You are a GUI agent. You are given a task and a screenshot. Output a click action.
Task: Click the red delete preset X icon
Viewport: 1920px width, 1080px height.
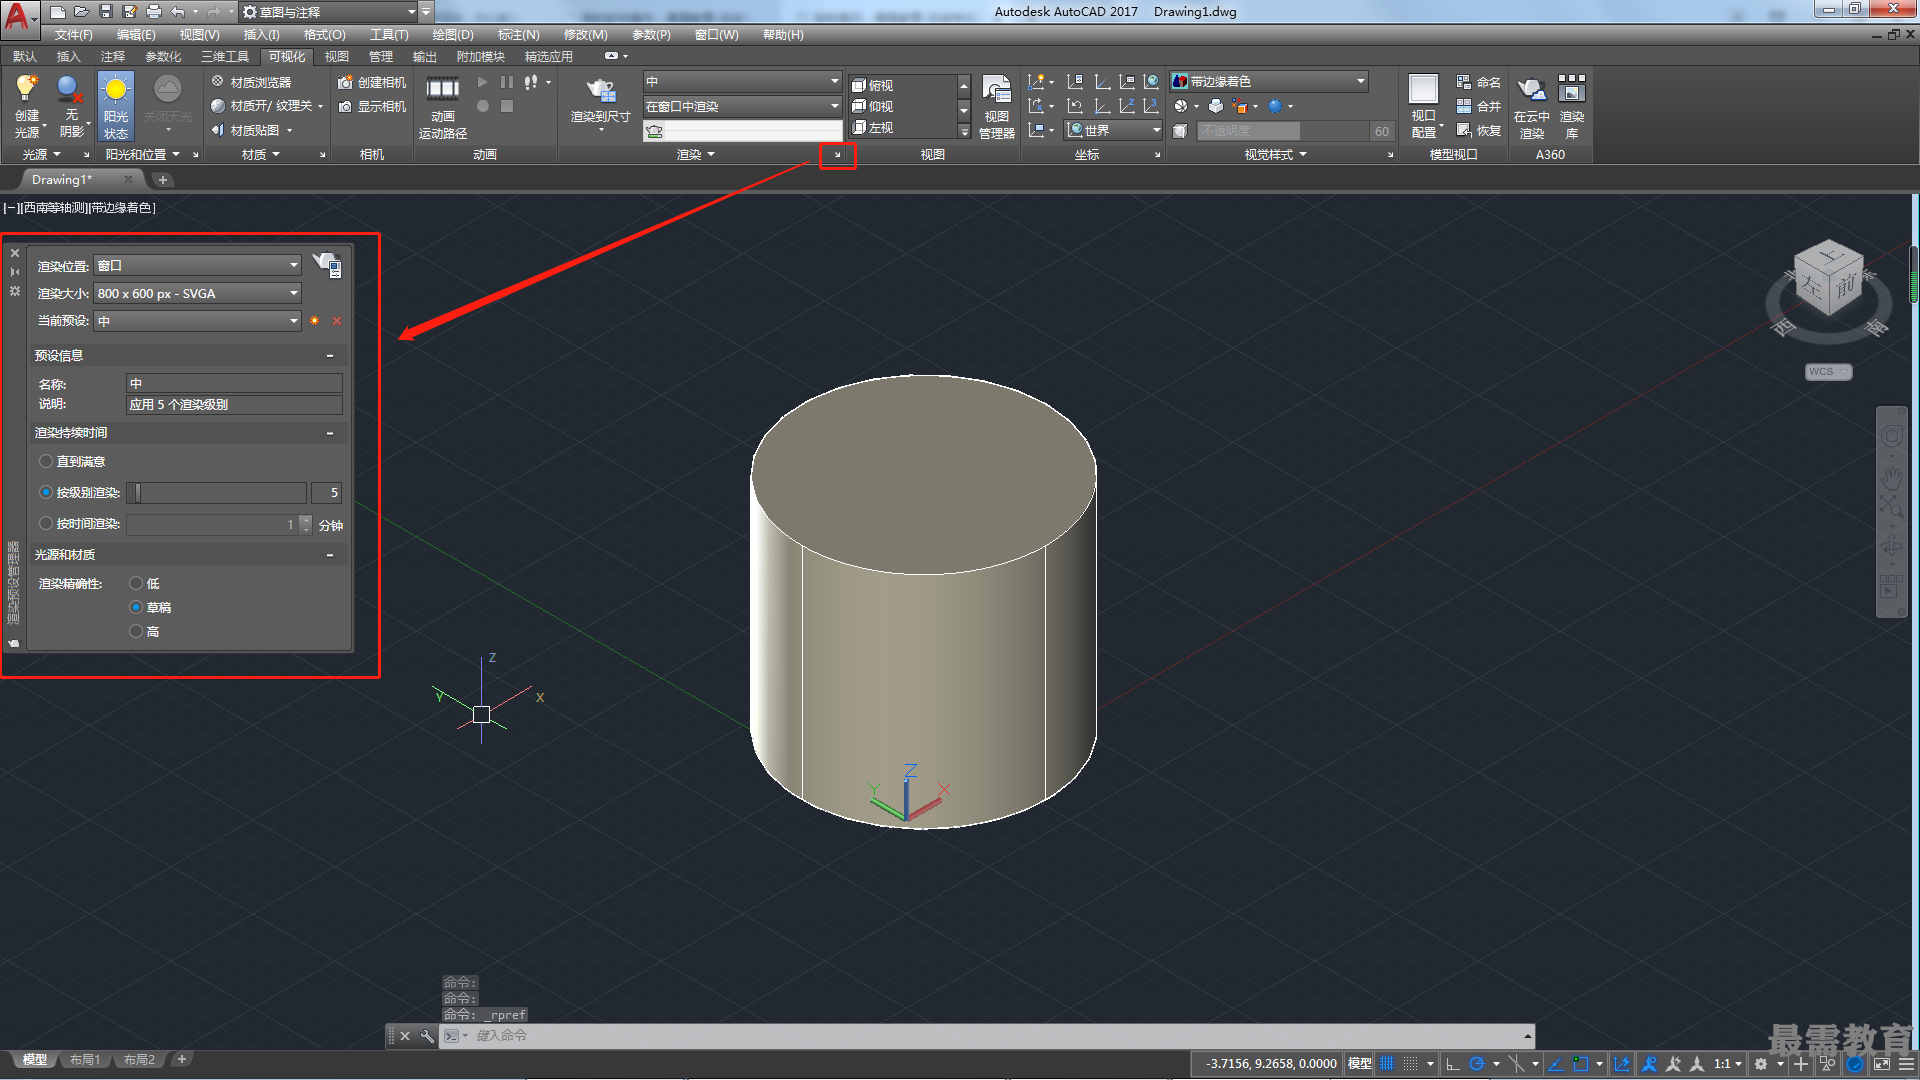pyautogui.click(x=337, y=321)
